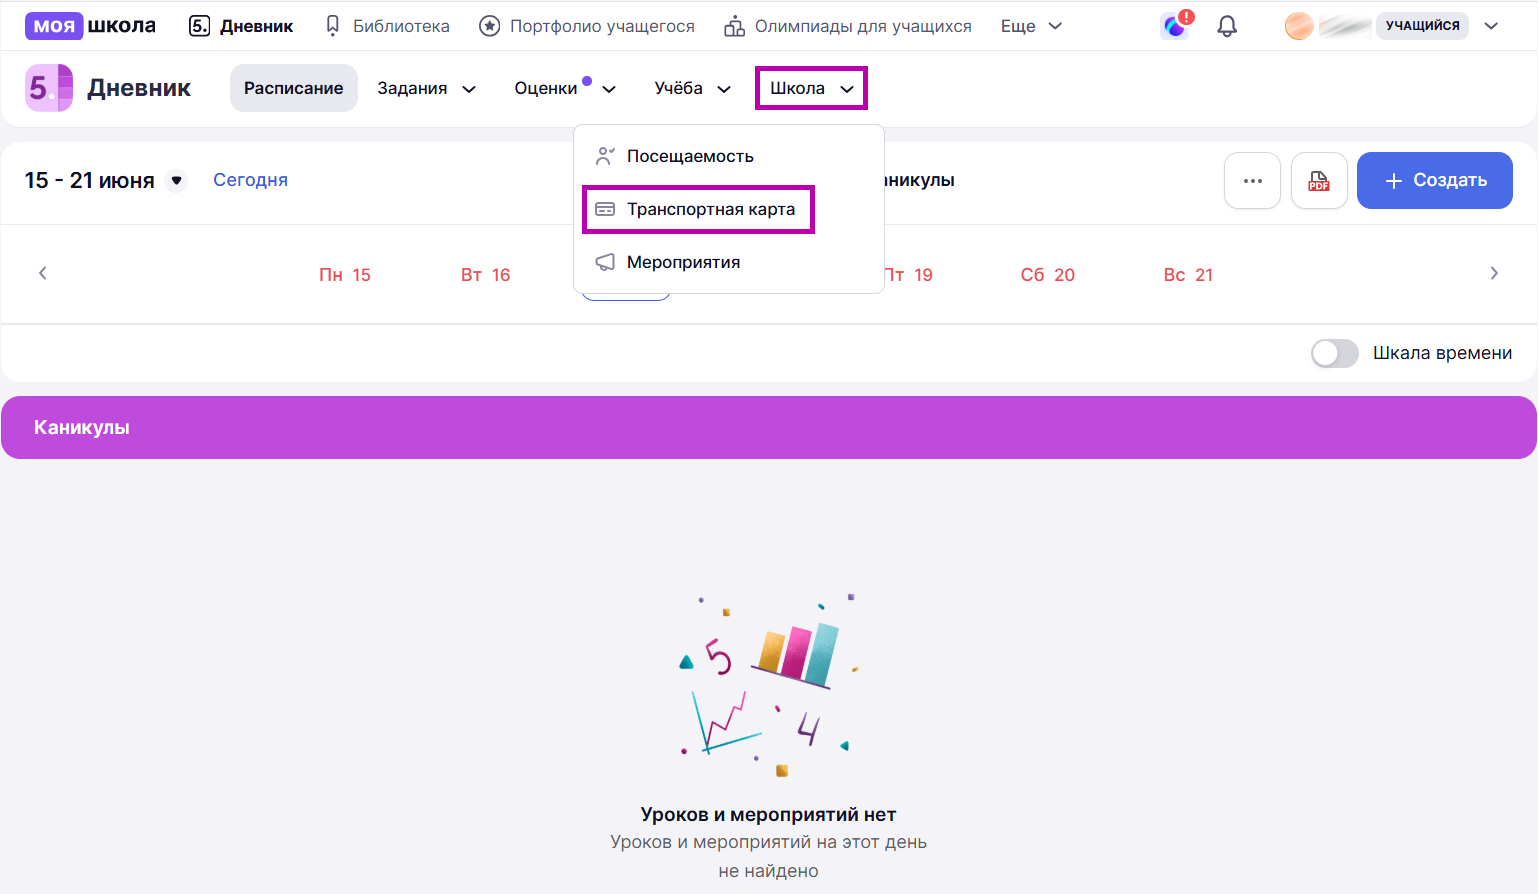The image size is (1538, 894).
Task: Collapse the Школа dropdown menu
Action: pyautogui.click(x=811, y=88)
